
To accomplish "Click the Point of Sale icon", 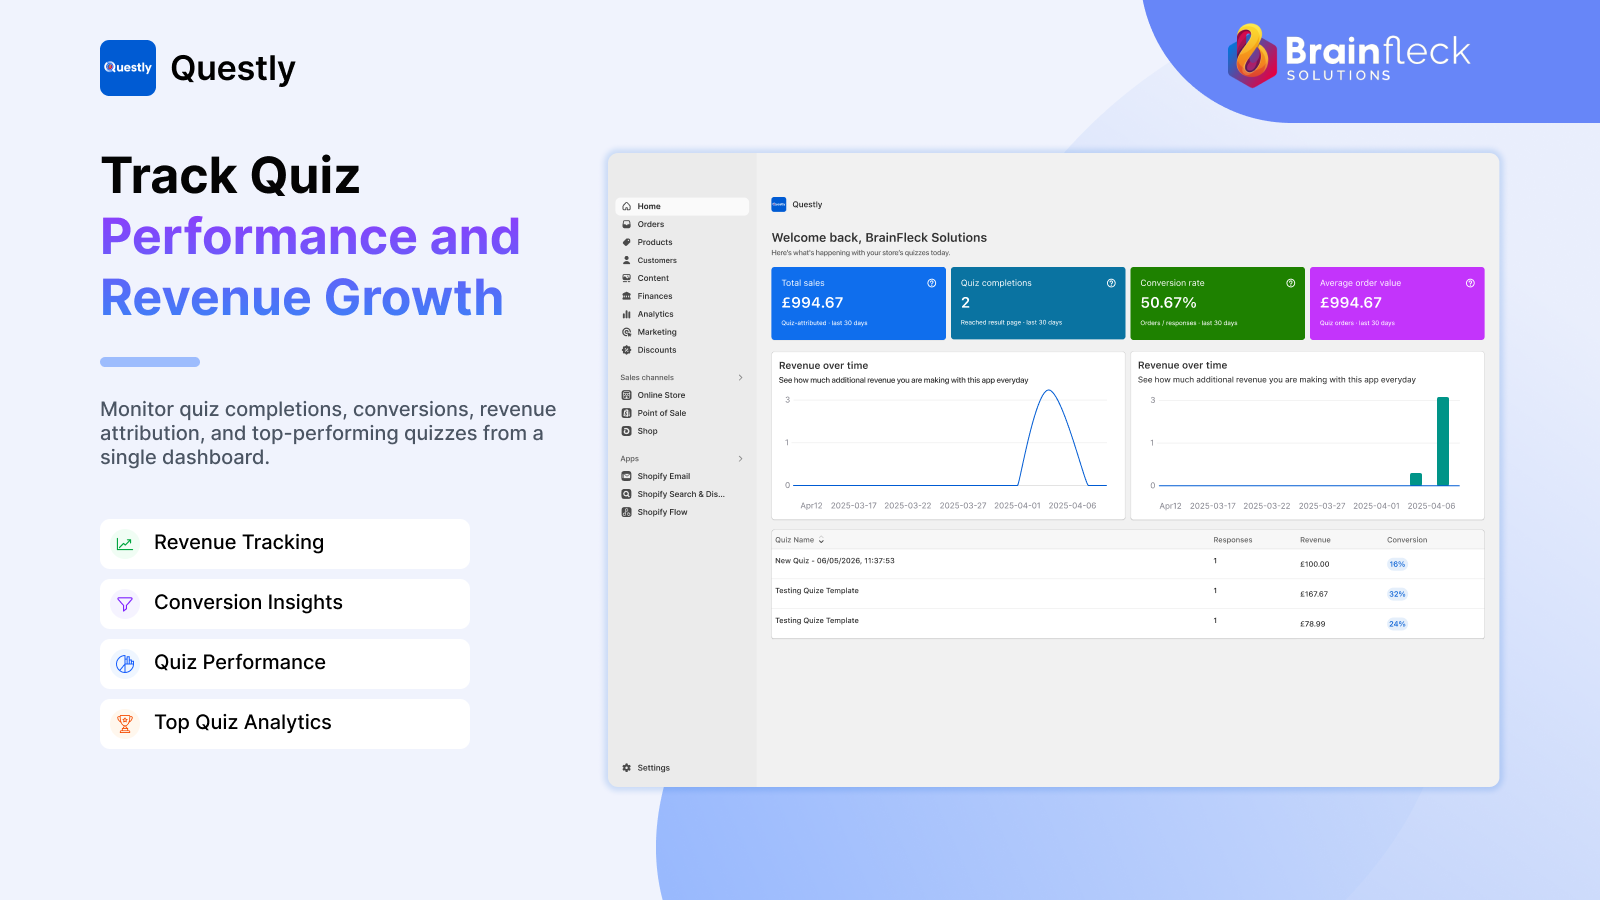I will click(x=627, y=413).
